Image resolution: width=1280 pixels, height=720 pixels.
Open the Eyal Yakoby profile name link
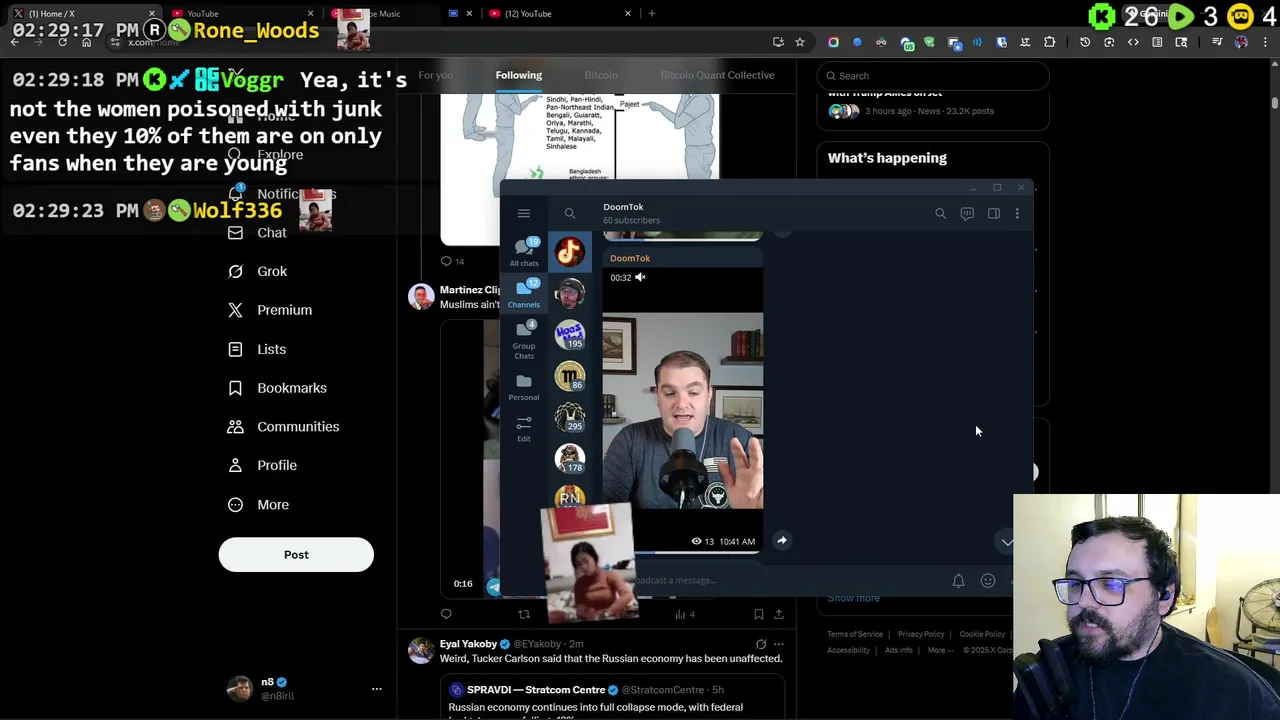(x=468, y=644)
